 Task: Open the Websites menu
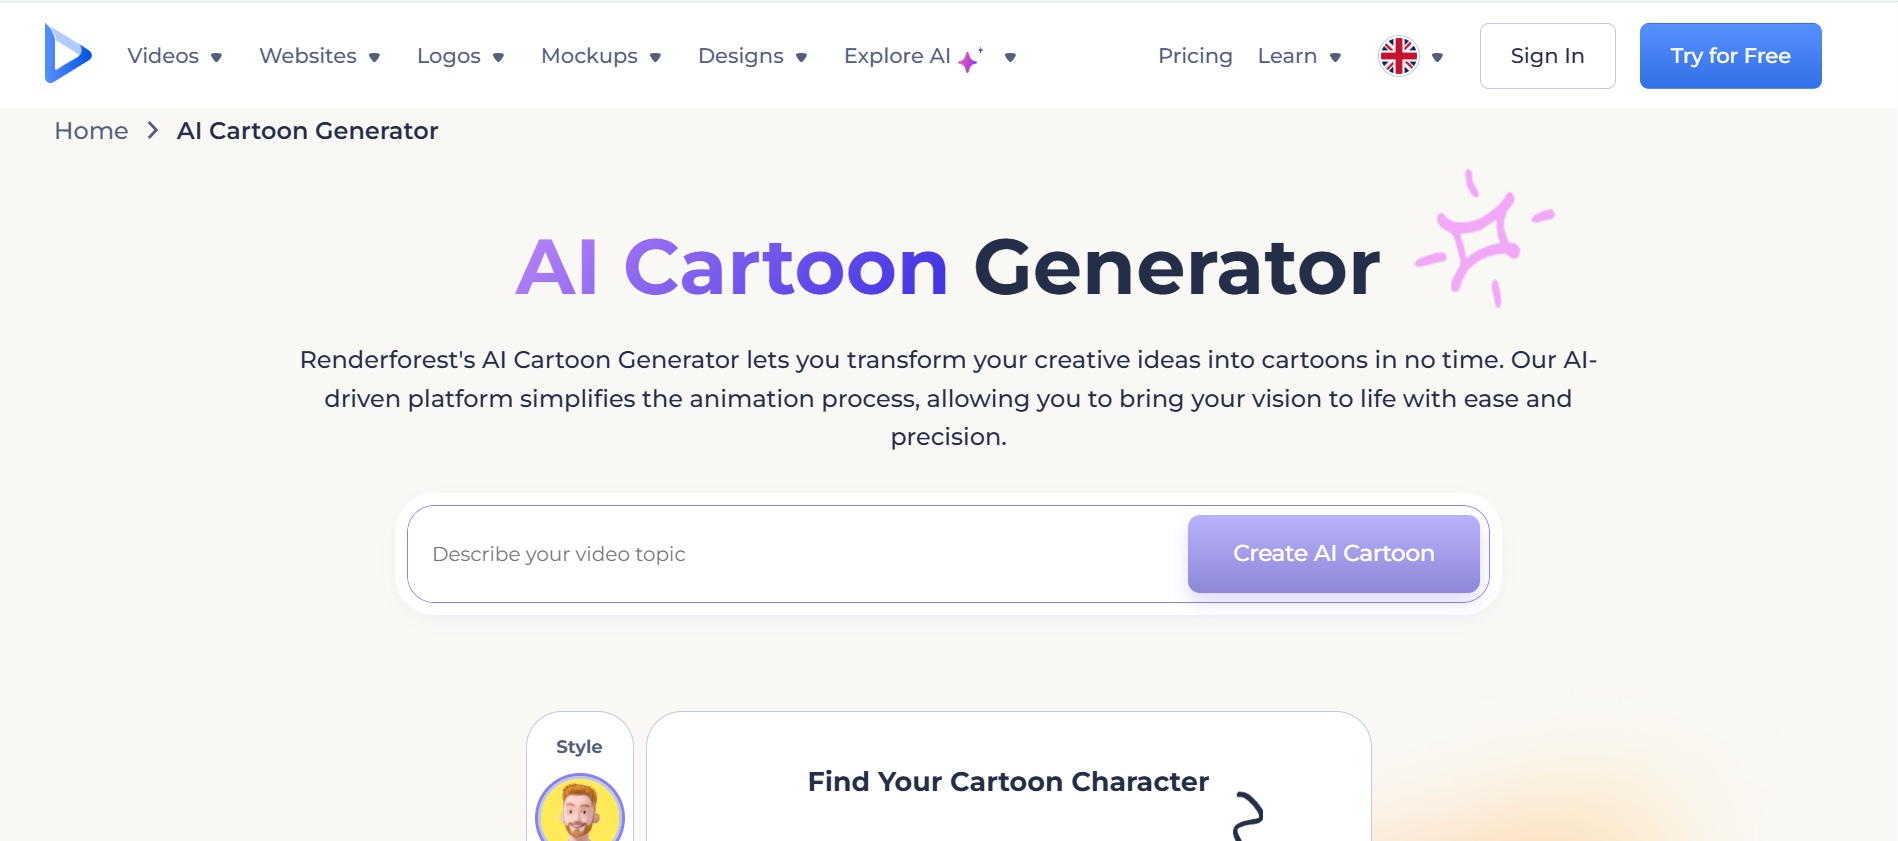[x=319, y=56]
